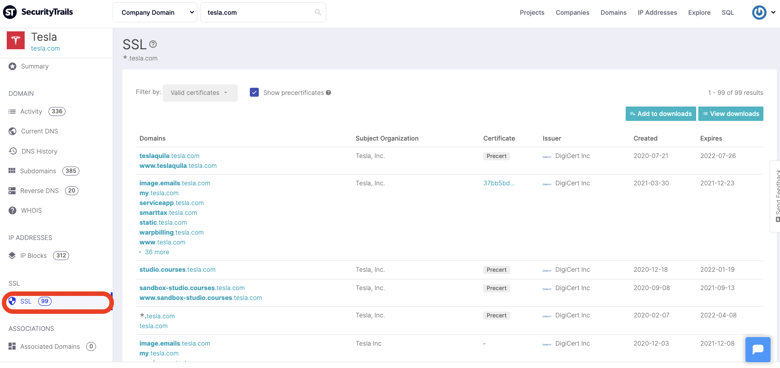Open teslaquila.tesla.com domain link

point(169,156)
